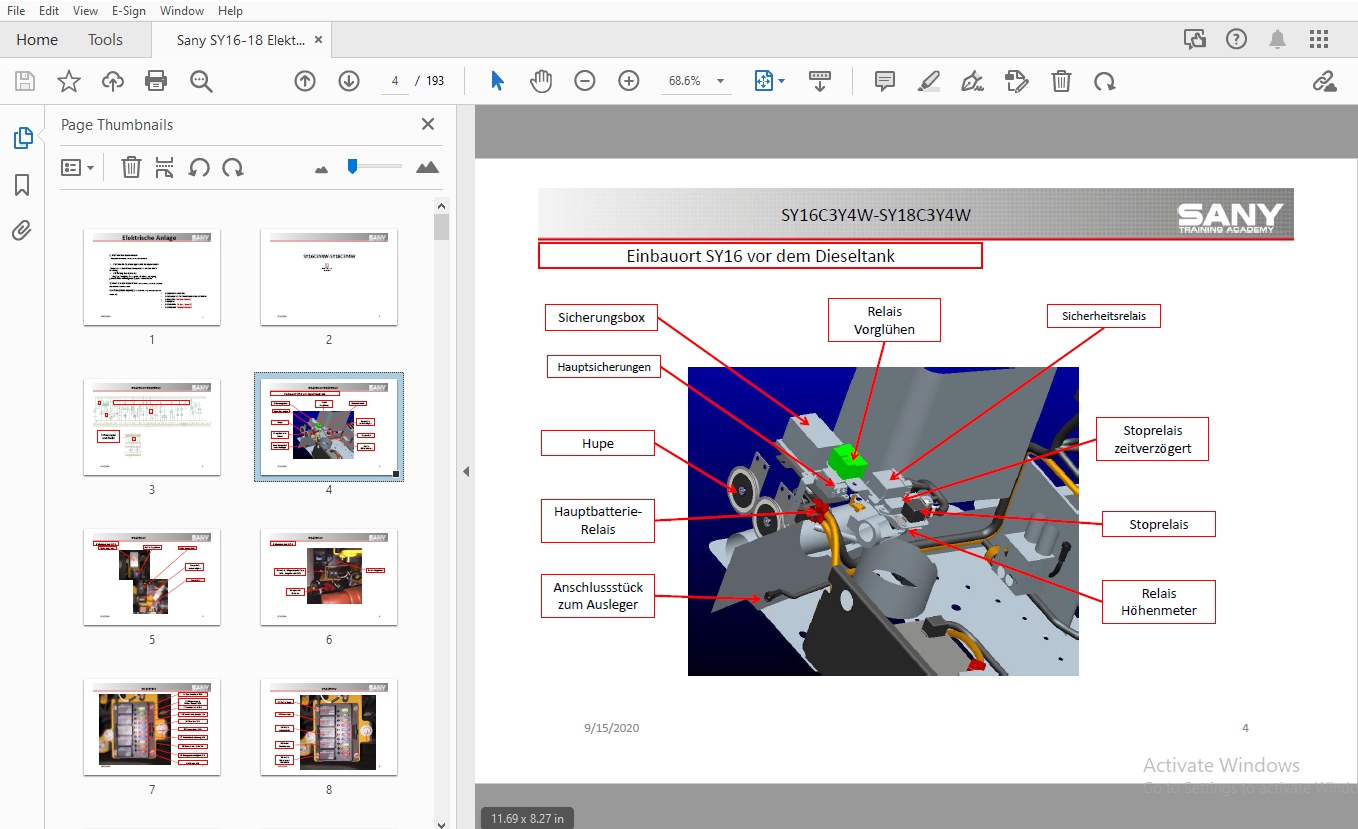
Task: Print the document
Action: (156, 81)
